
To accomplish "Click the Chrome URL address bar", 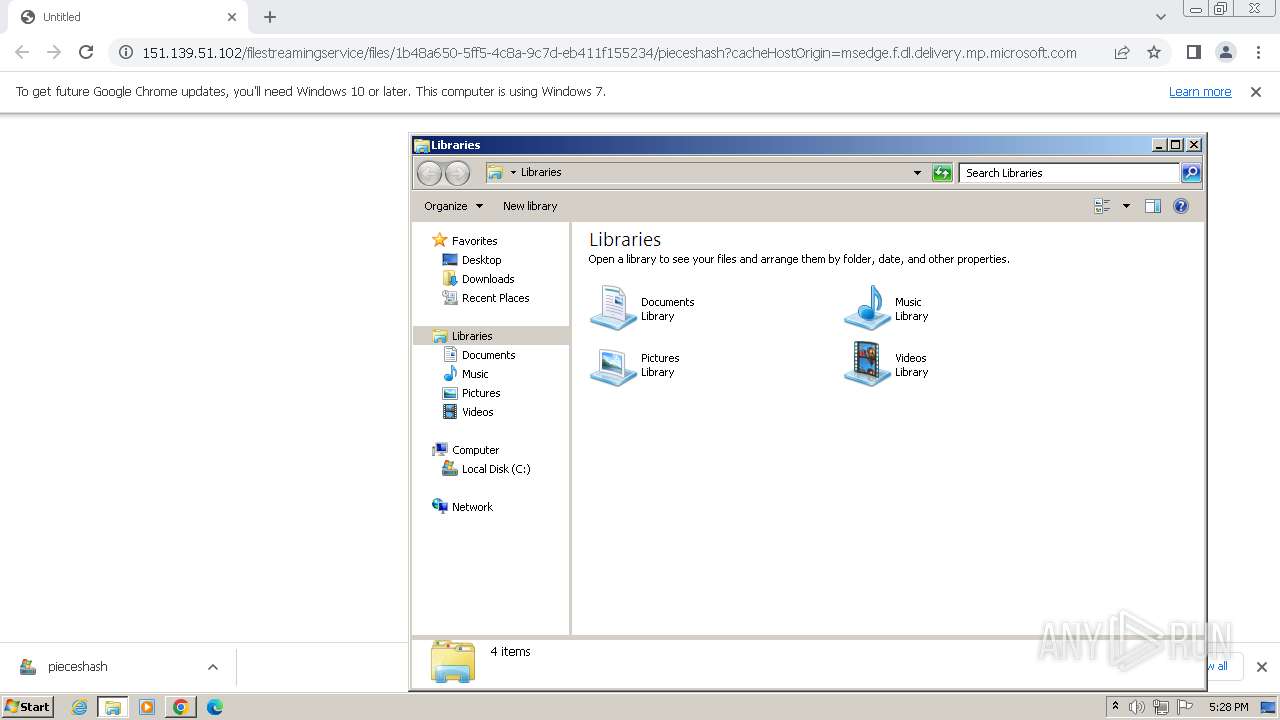I will pyautogui.click(x=610, y=52).
